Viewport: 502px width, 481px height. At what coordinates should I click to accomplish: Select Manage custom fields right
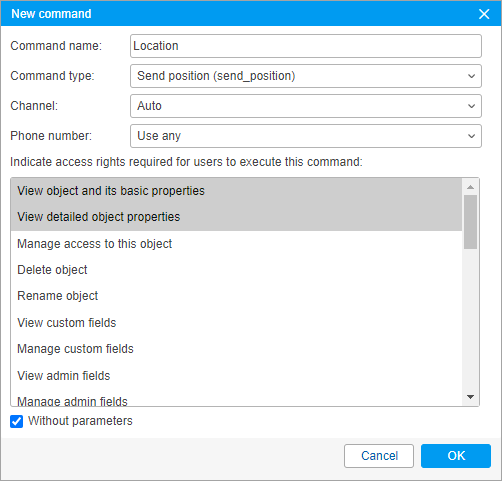coord(236,349)
